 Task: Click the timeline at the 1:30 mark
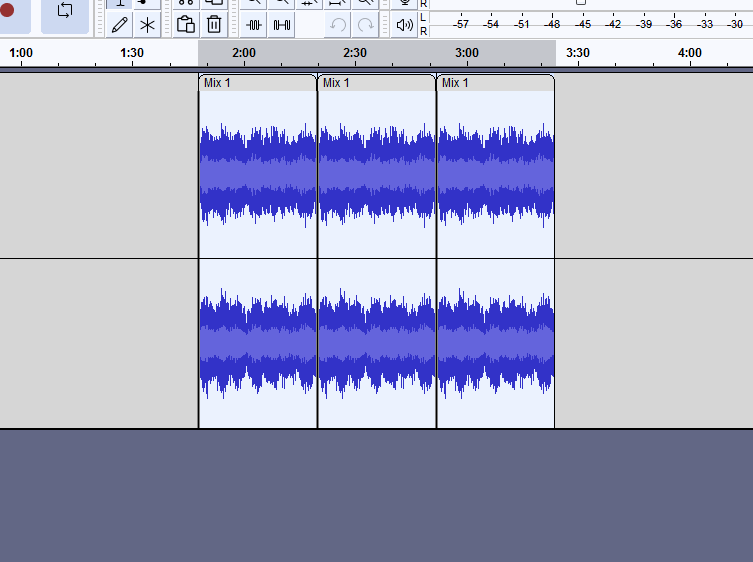(x=131, y=53)
